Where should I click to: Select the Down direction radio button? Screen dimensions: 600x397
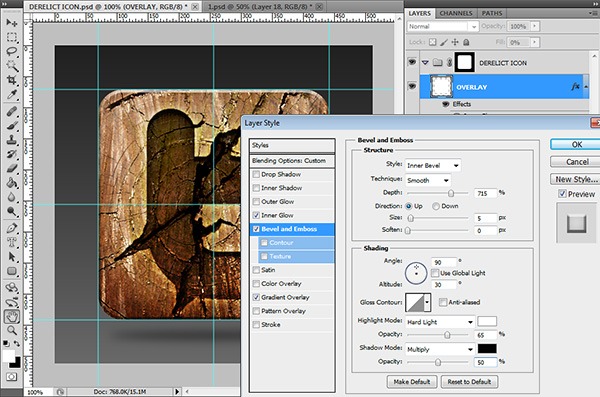435,206
